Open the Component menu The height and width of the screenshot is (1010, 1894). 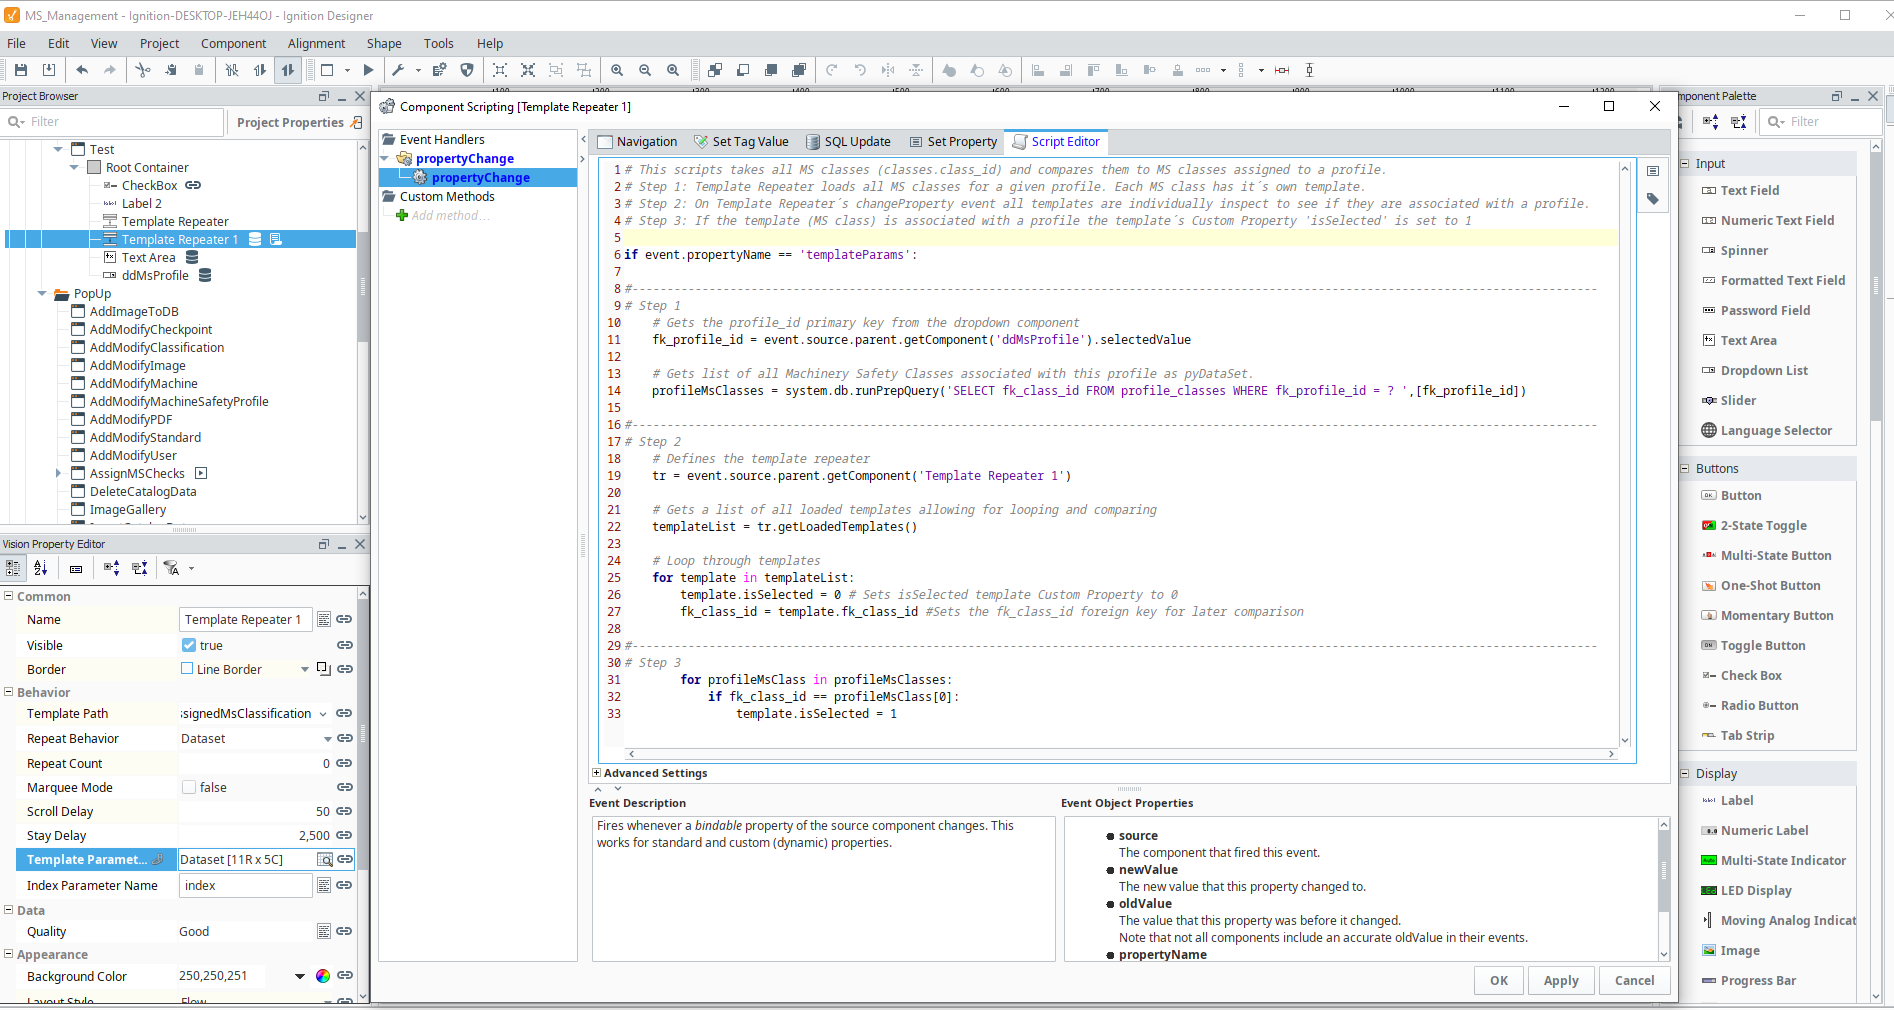233,43
